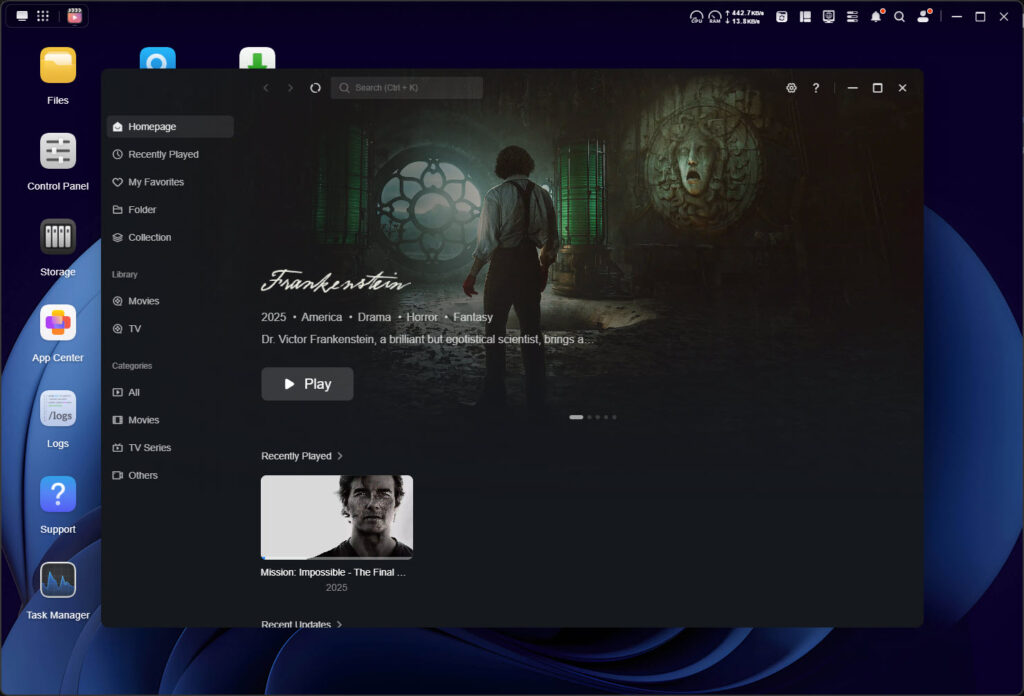Open the settings gear in the media app
Screen dimensions: 1024x696
tap(791, 88)
